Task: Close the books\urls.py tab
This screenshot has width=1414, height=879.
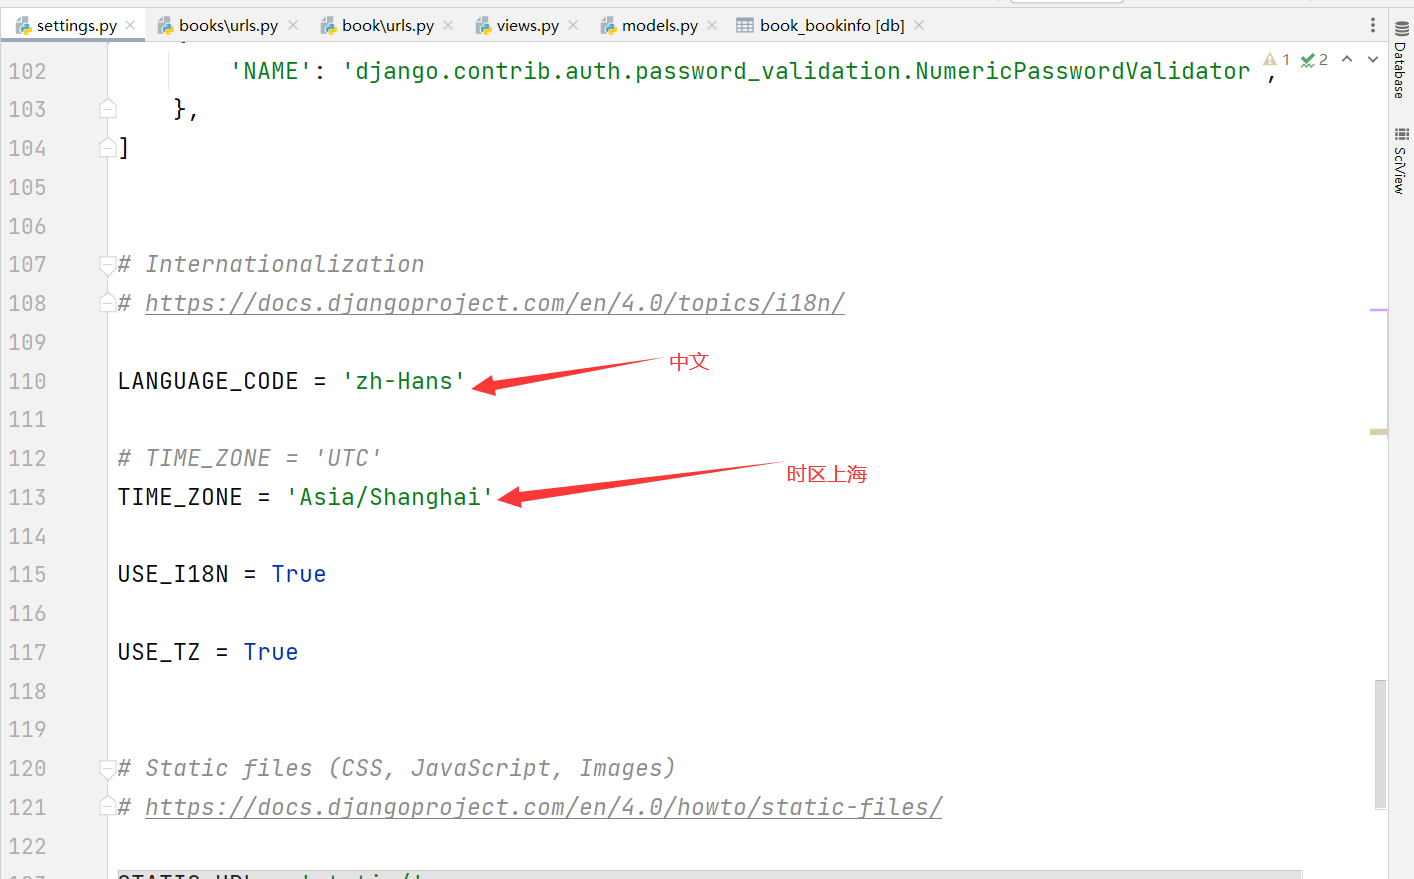Action: pos(293,25)
